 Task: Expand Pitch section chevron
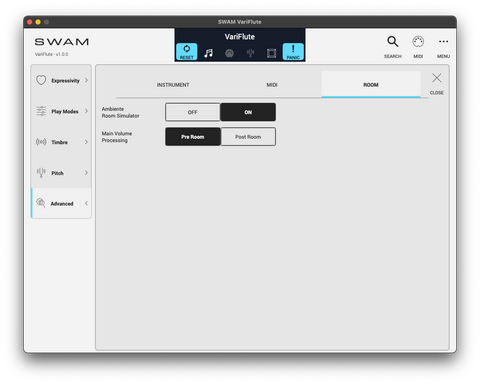point(86,173)
